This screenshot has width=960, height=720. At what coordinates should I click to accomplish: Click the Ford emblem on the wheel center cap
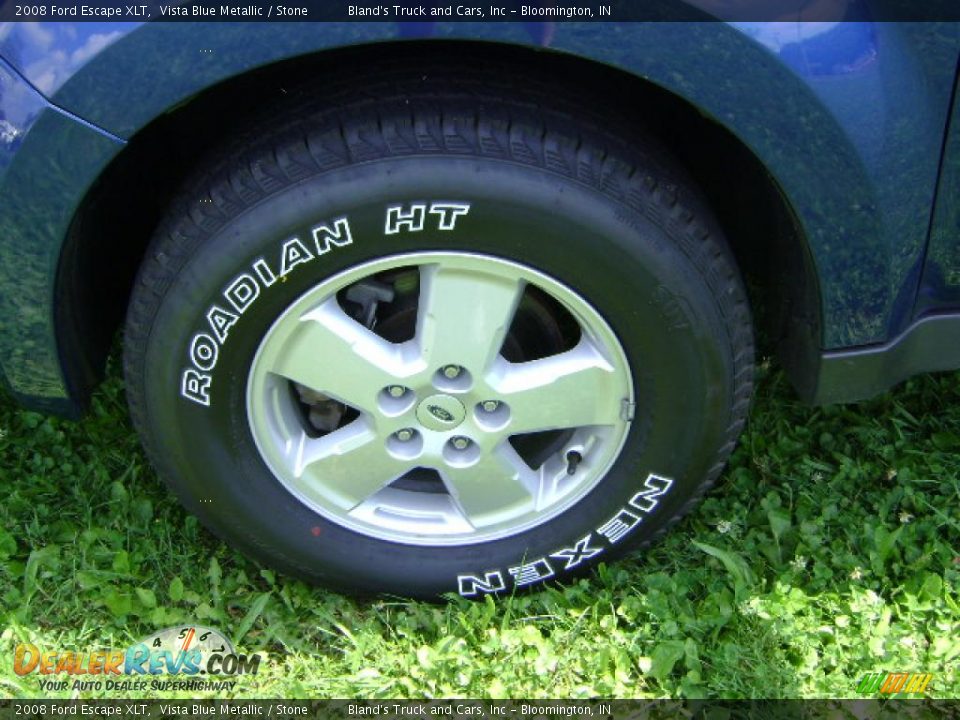tap(440, 412)
